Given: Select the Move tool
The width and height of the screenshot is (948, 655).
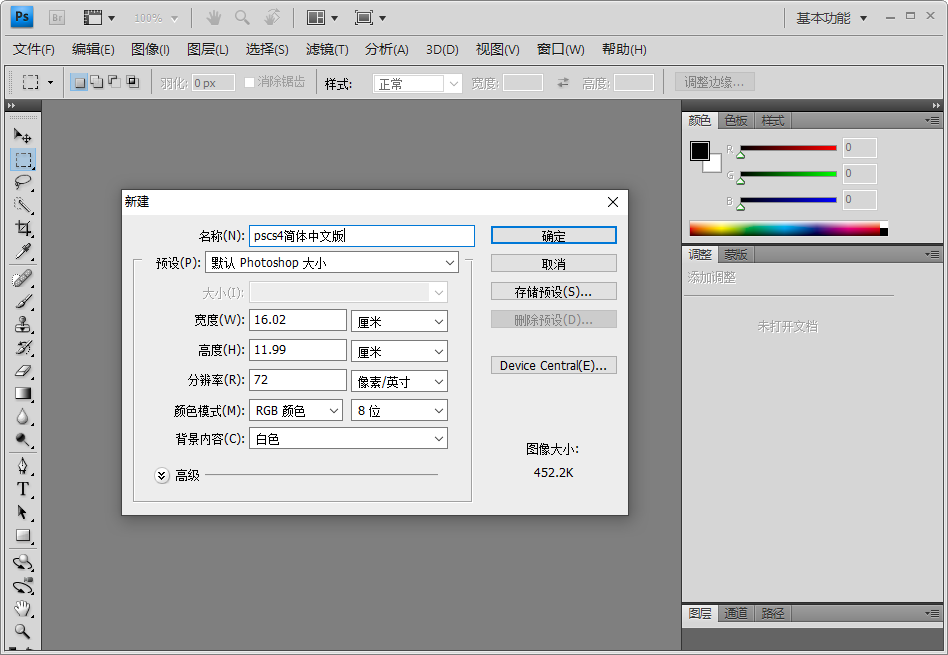Looking at the screenshot, I should click(22, 135).
